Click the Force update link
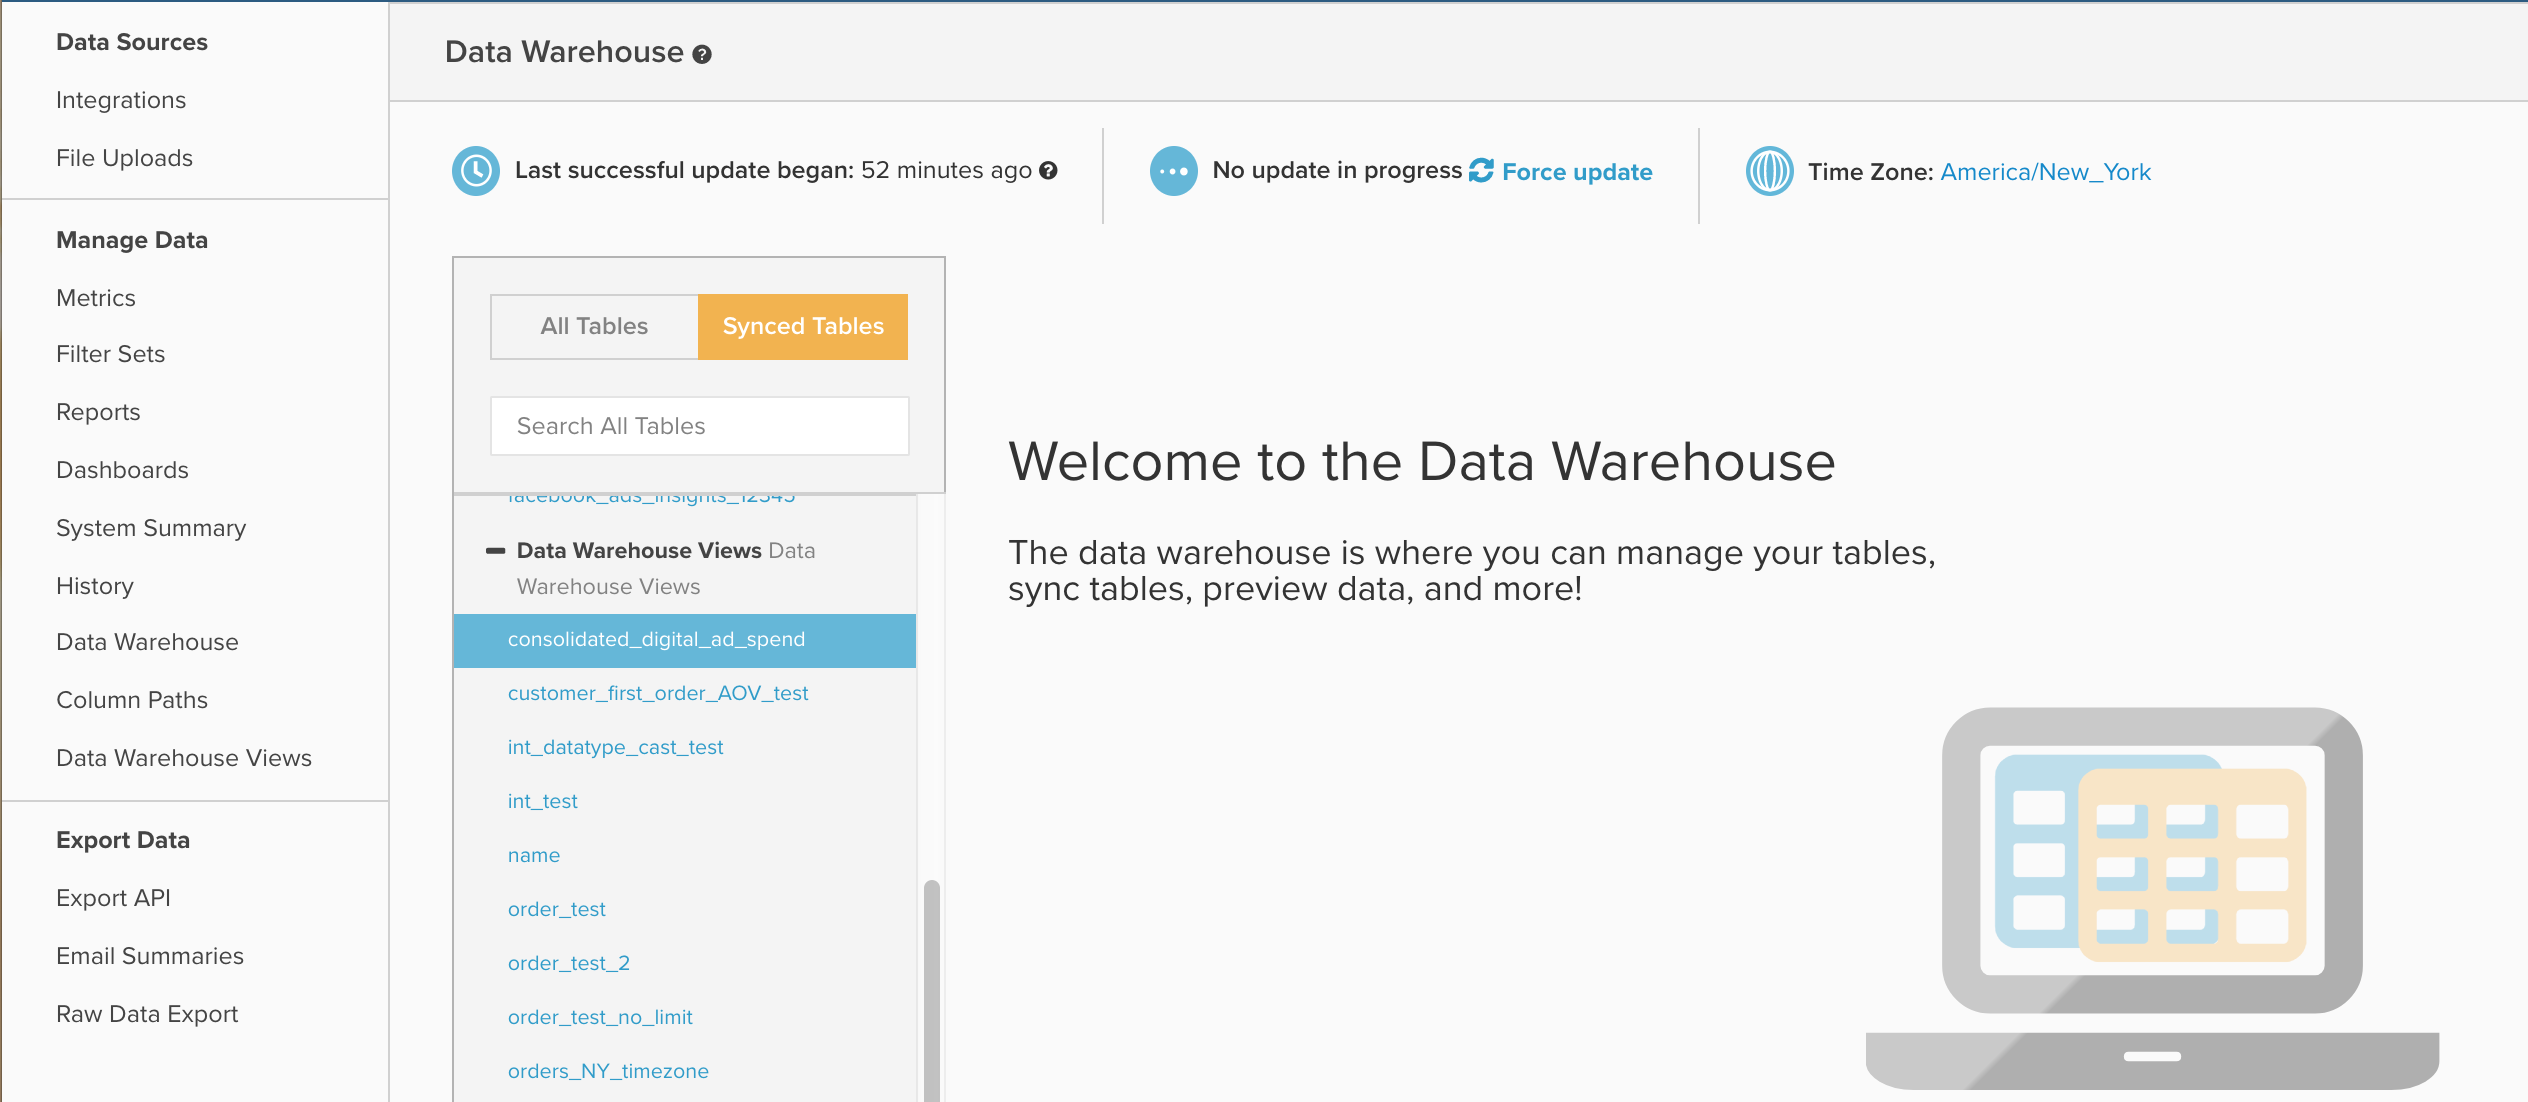Viewport: 2528px width, 1102px height. tap(1576, 172)
